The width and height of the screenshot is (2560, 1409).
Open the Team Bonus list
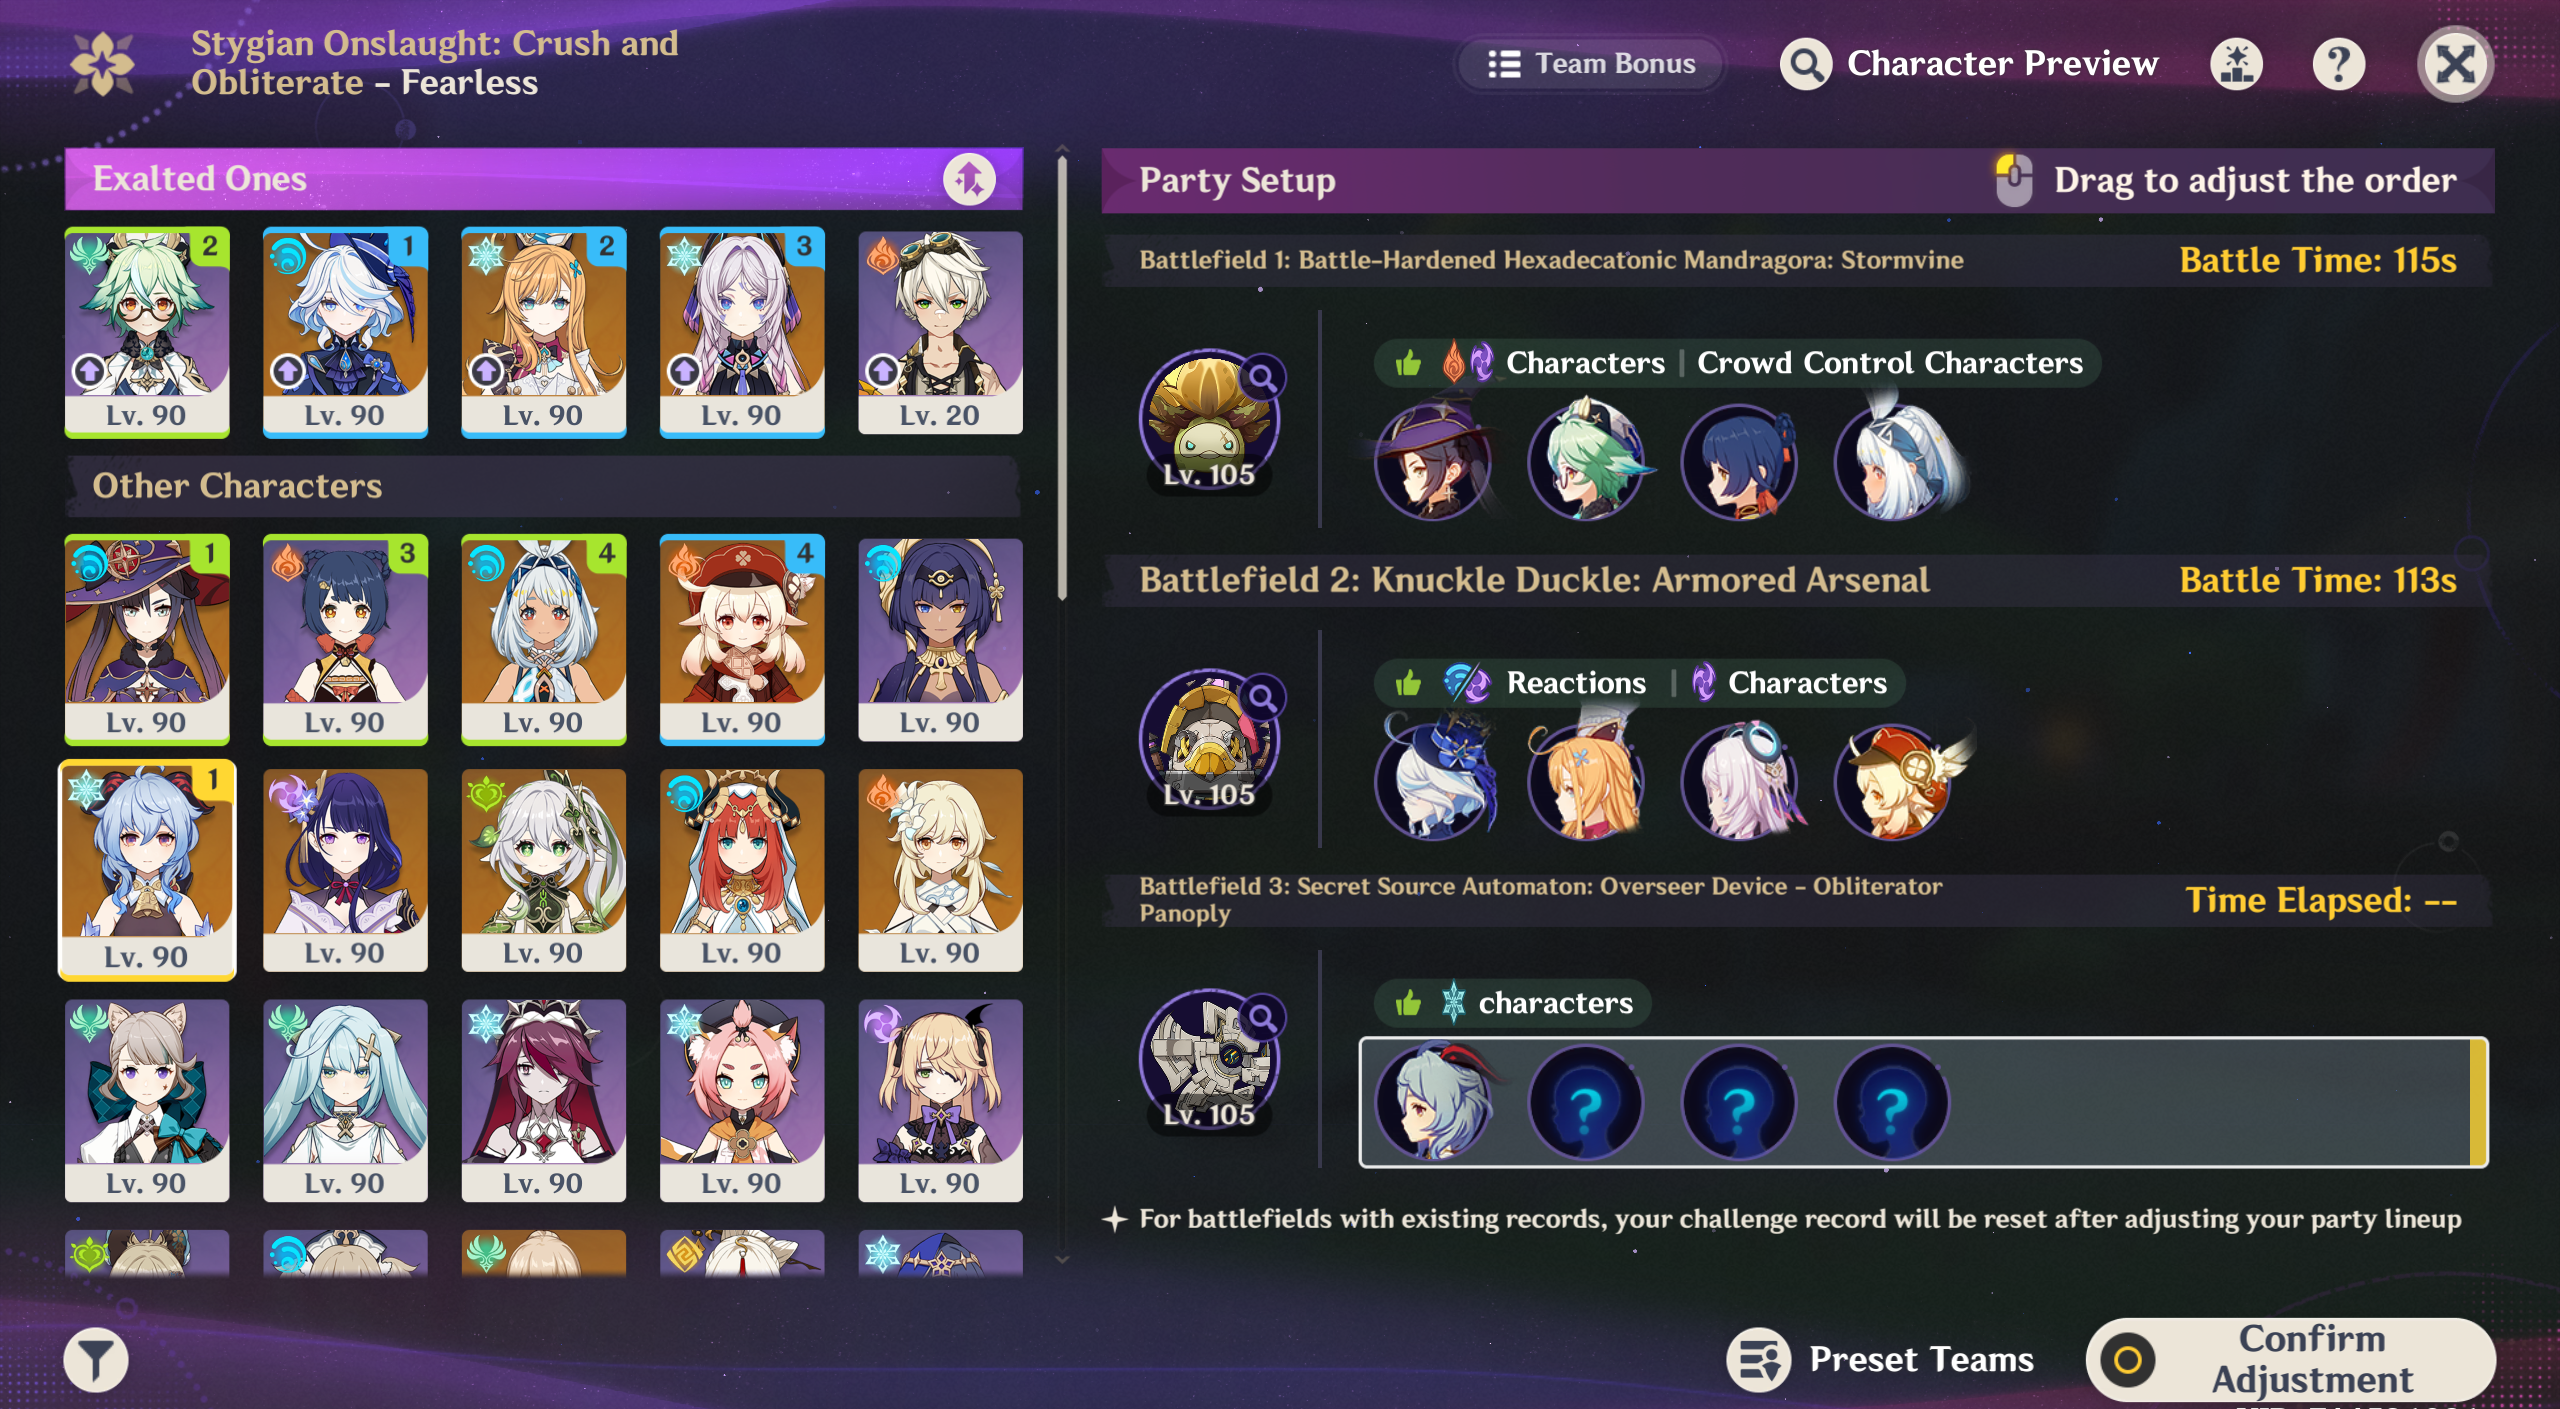click(1590, 64)
